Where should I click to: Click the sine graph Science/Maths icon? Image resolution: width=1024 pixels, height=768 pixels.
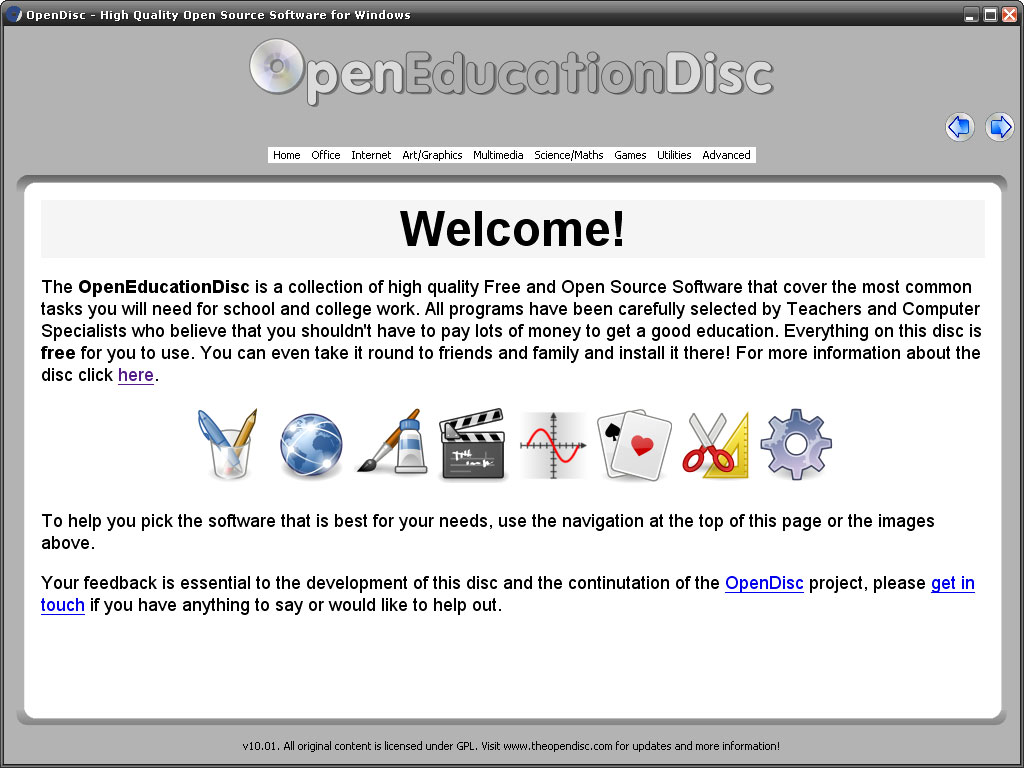pos(553,445)
